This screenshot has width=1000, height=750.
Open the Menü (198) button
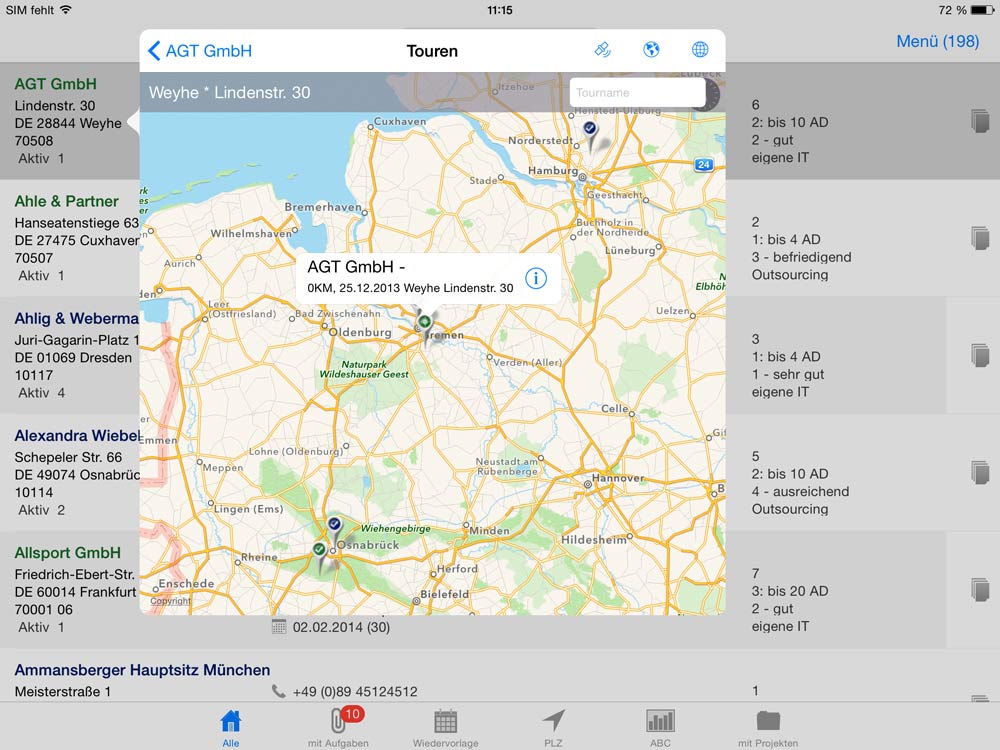point(938,41)
